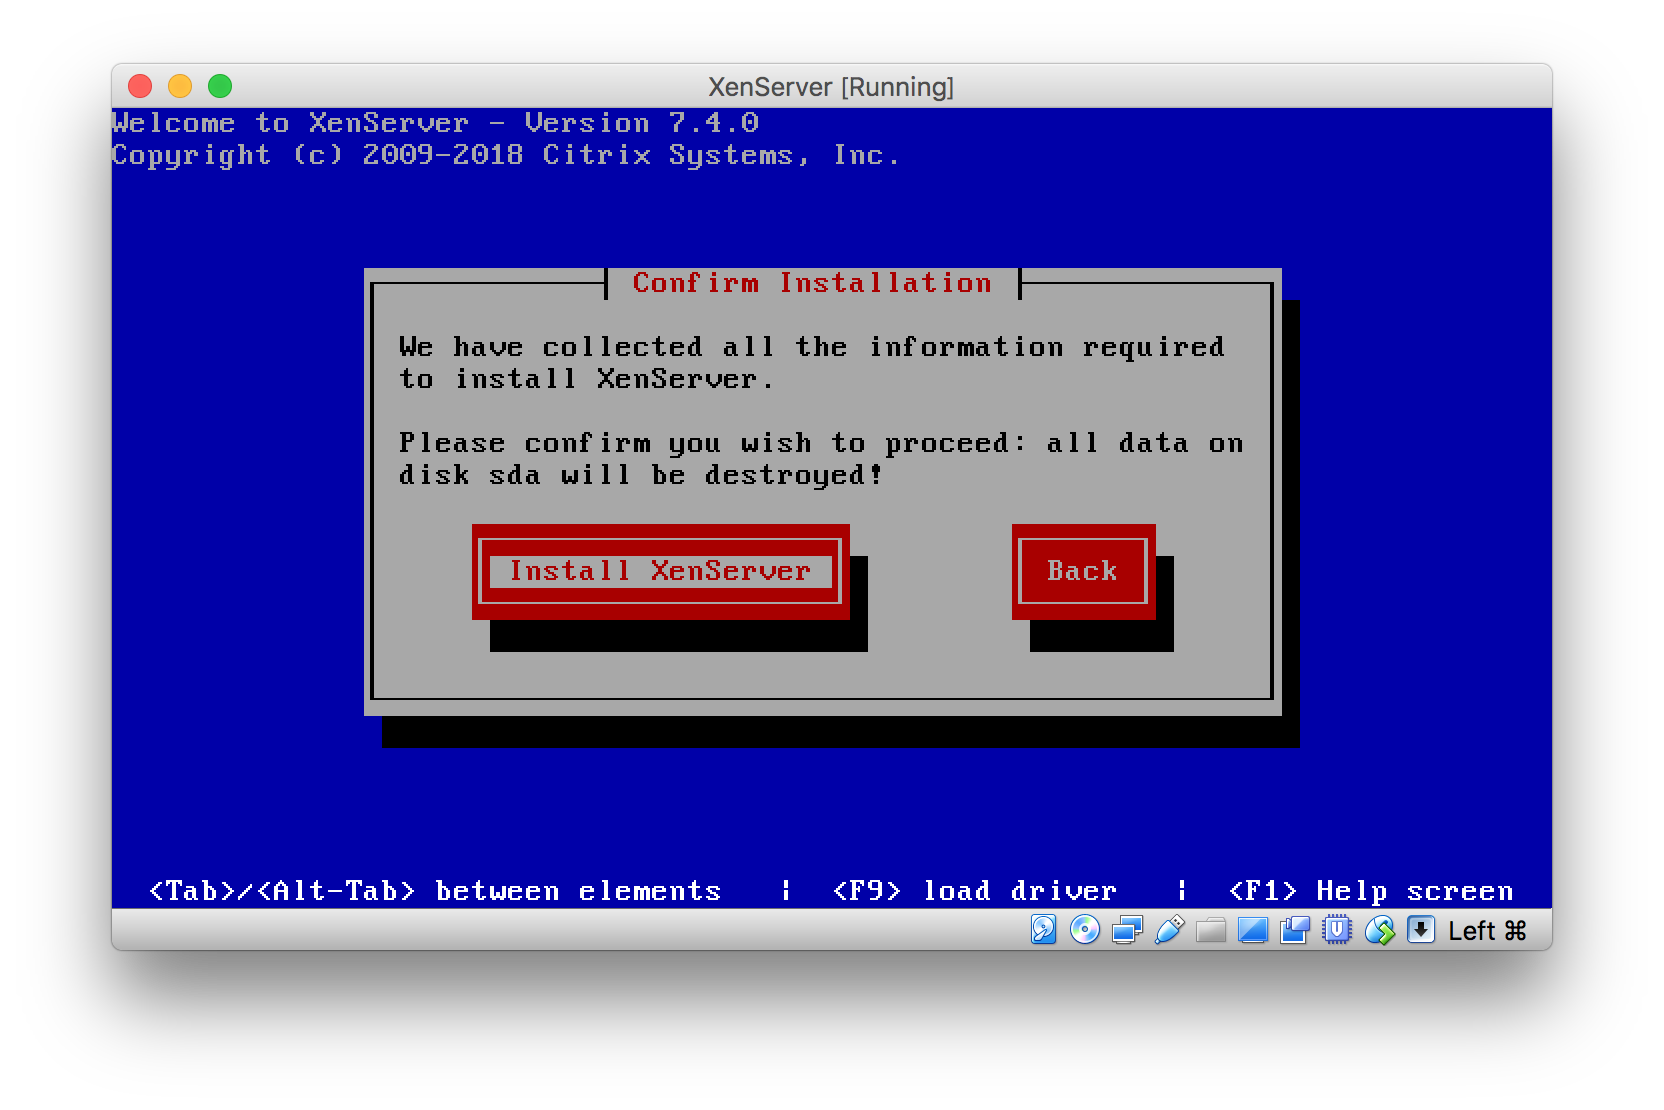Open the network adapters status icon
This screenshot has width=1664, height=1110.
pyautogui.click(x=1127, y=930)
